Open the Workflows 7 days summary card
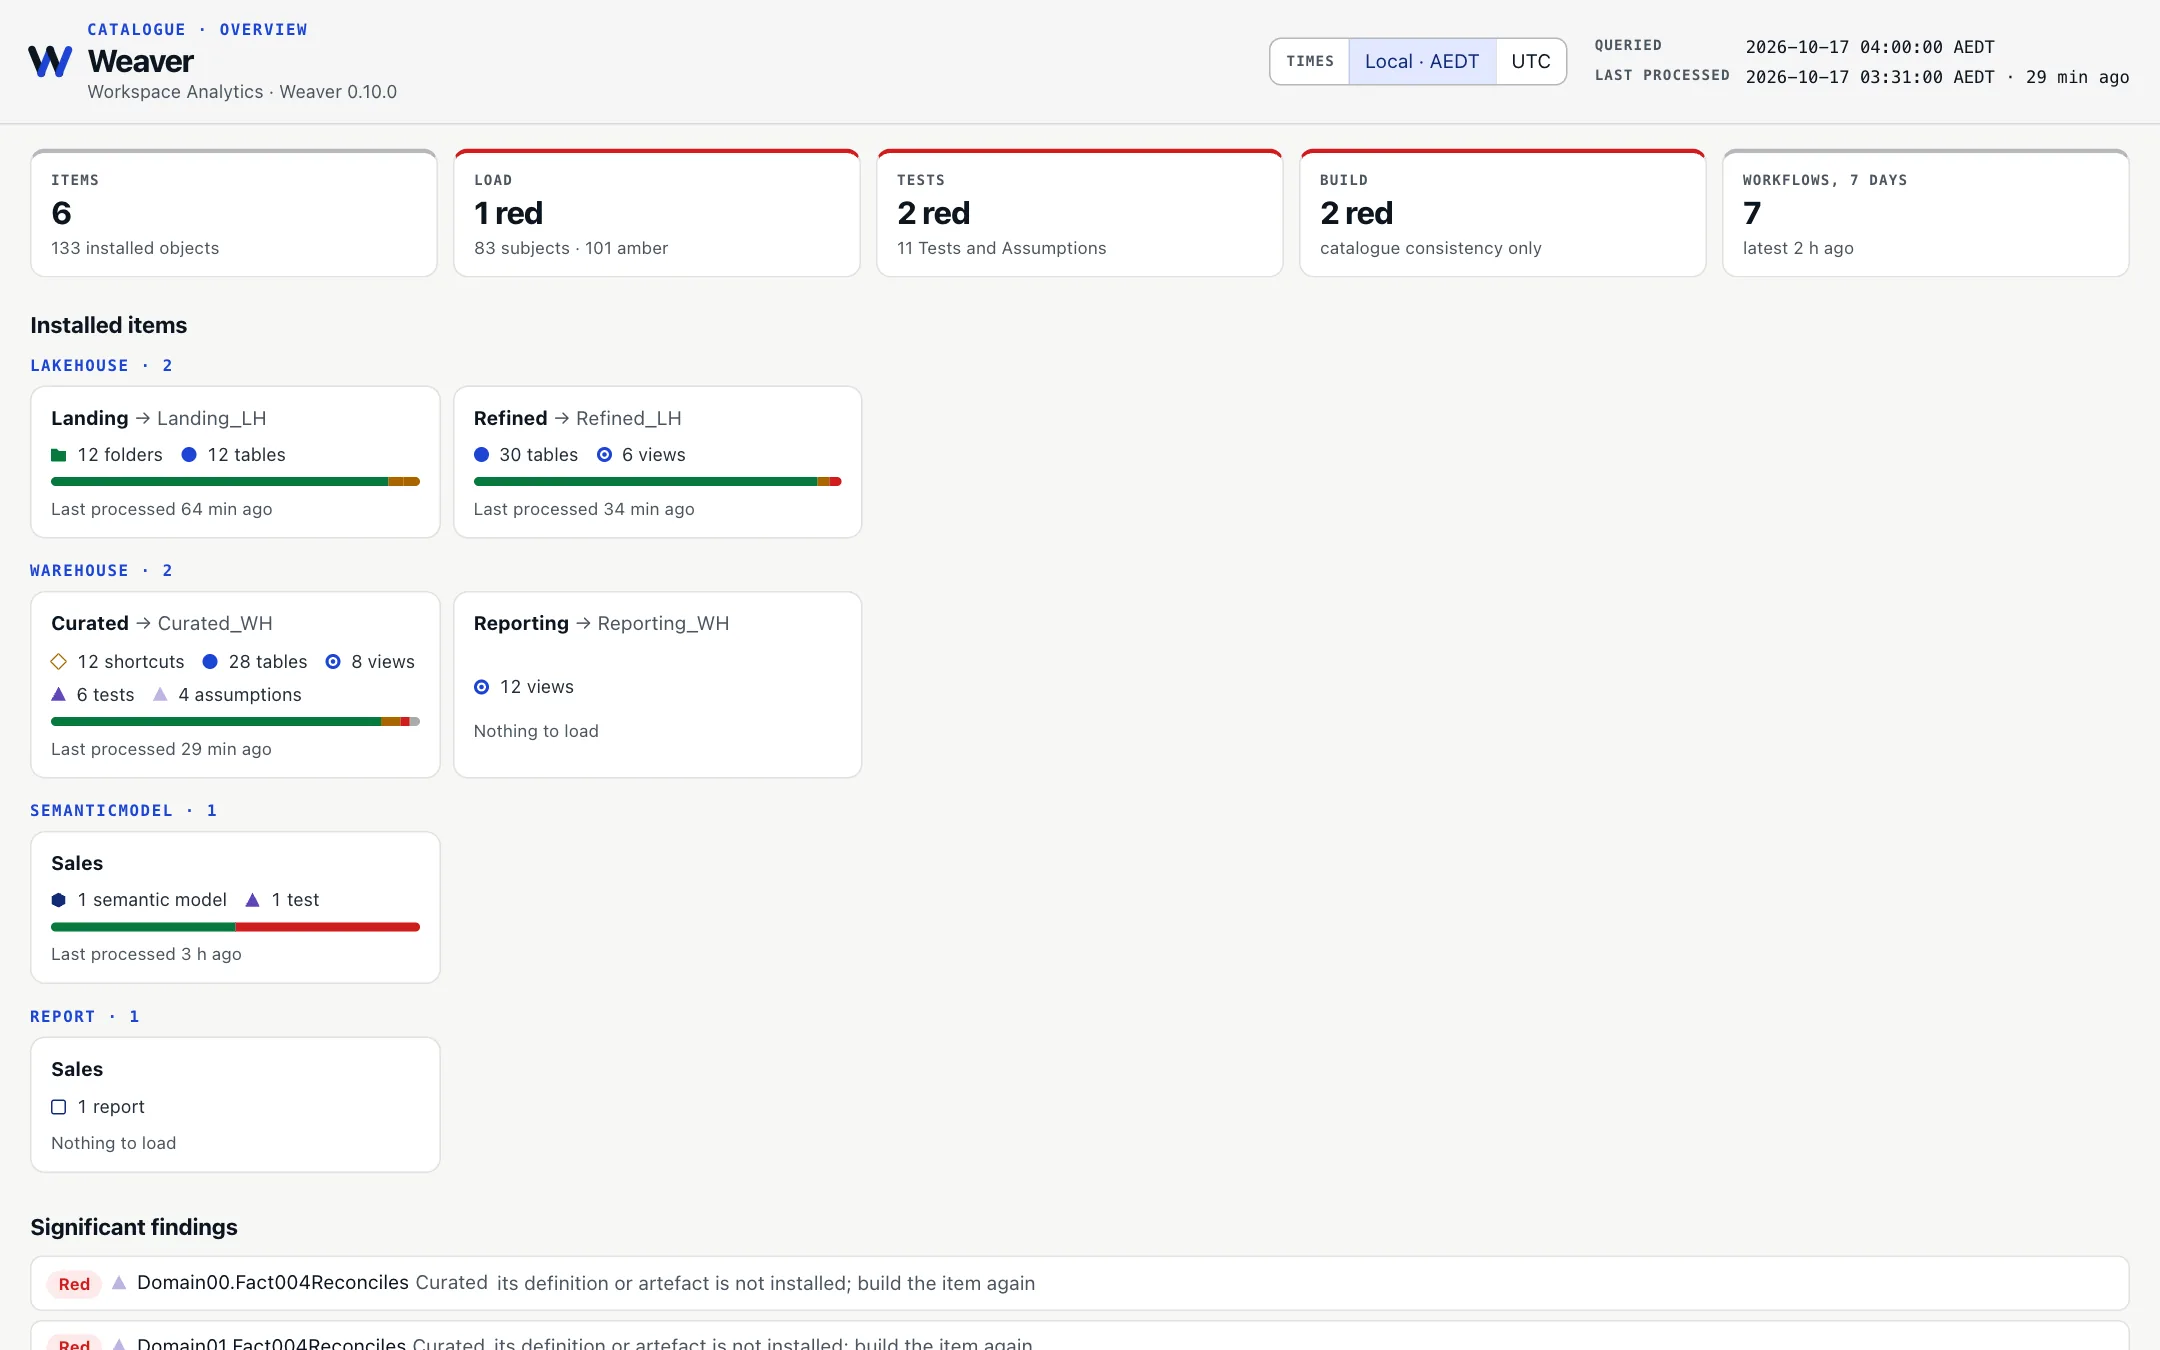Screen dimensions: 2160x1350 point(1926,213)
